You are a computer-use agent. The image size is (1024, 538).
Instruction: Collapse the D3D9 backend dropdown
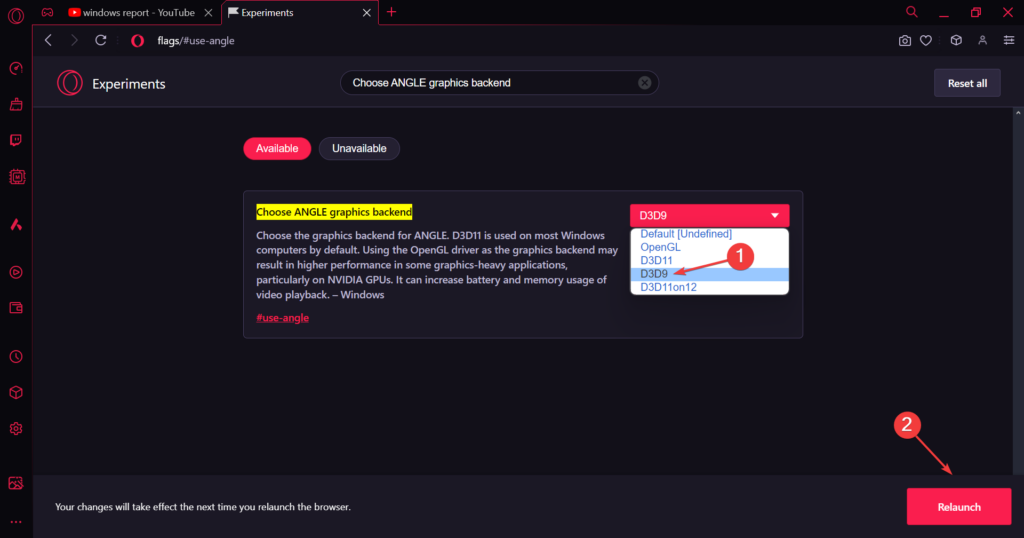pyautogui.click(x=709, y=215)
